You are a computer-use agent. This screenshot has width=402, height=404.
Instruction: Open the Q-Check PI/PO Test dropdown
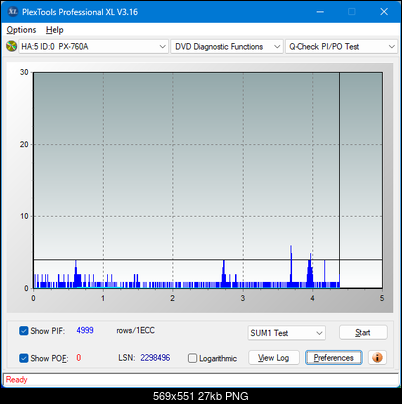point(341,46)
